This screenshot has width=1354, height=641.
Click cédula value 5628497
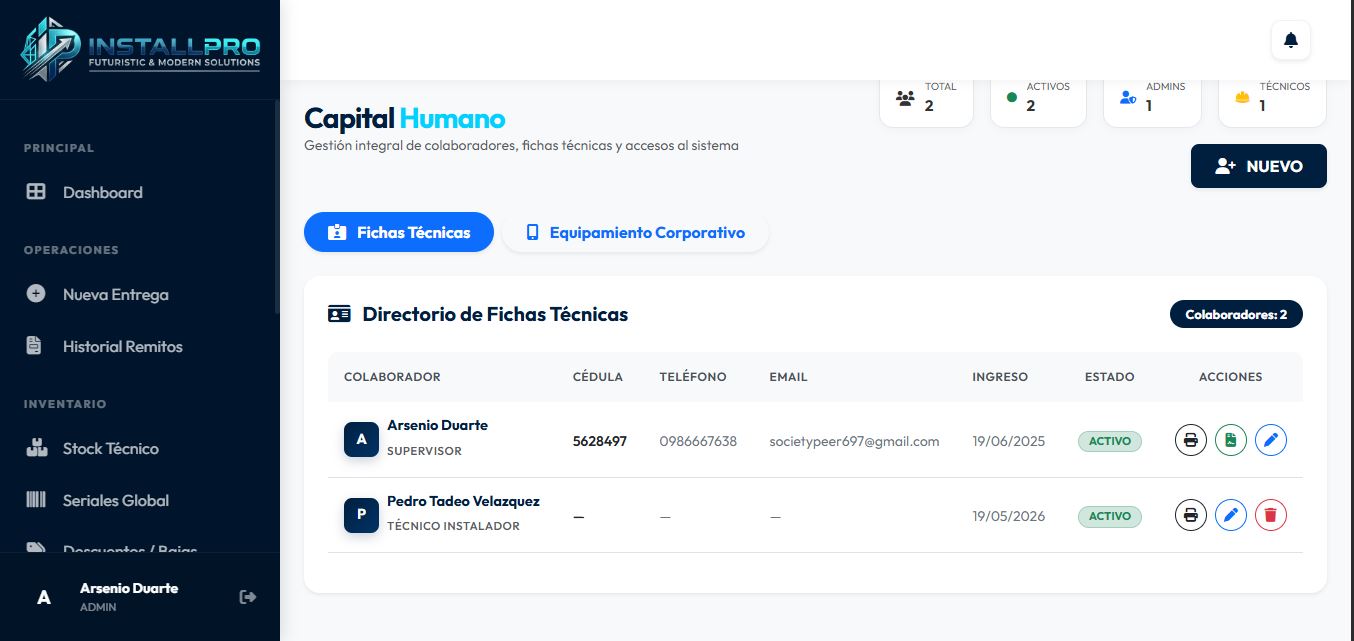600,441
